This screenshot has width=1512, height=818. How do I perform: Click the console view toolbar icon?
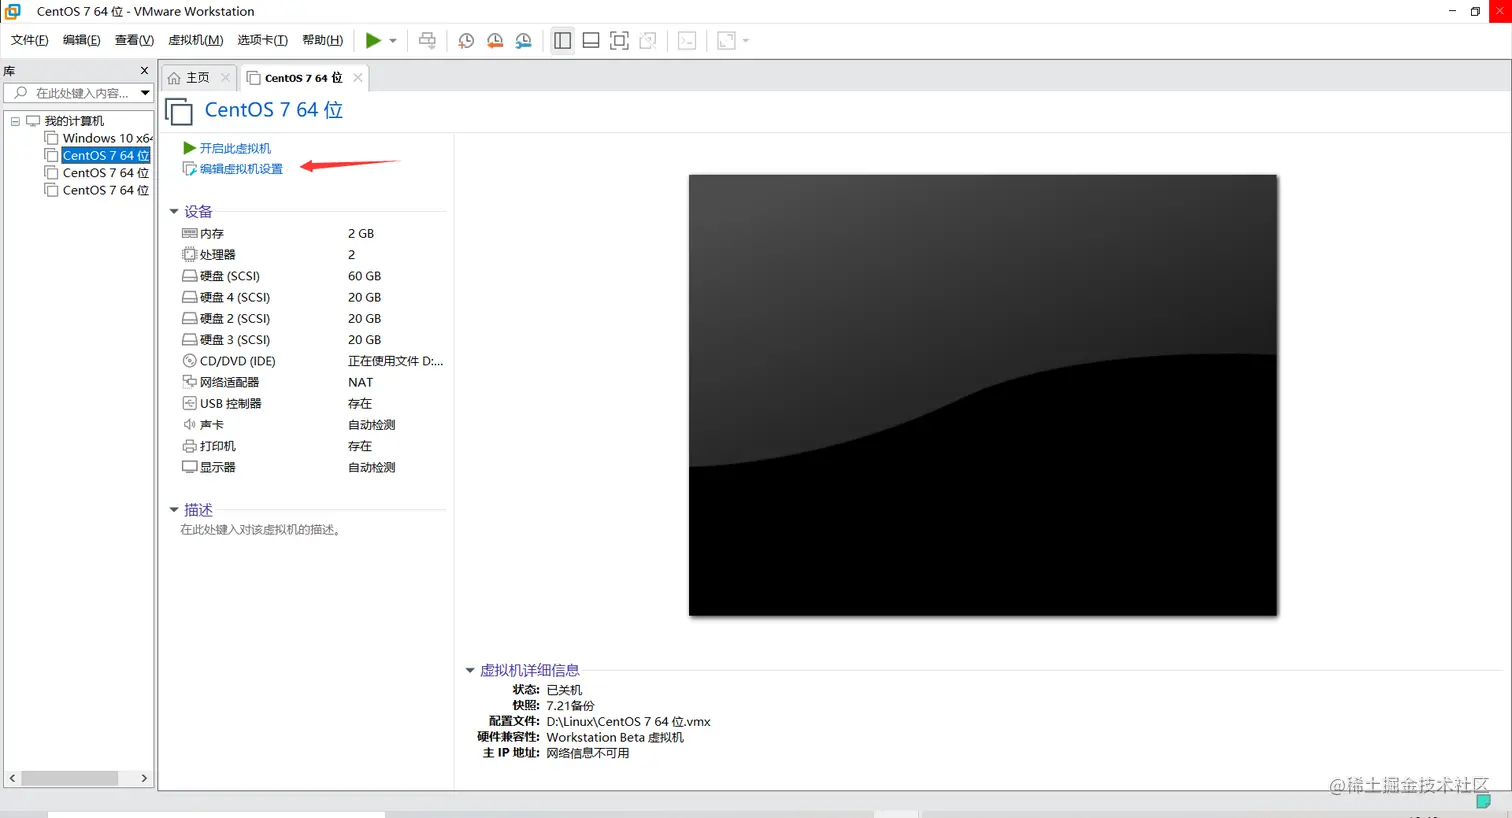687,40
